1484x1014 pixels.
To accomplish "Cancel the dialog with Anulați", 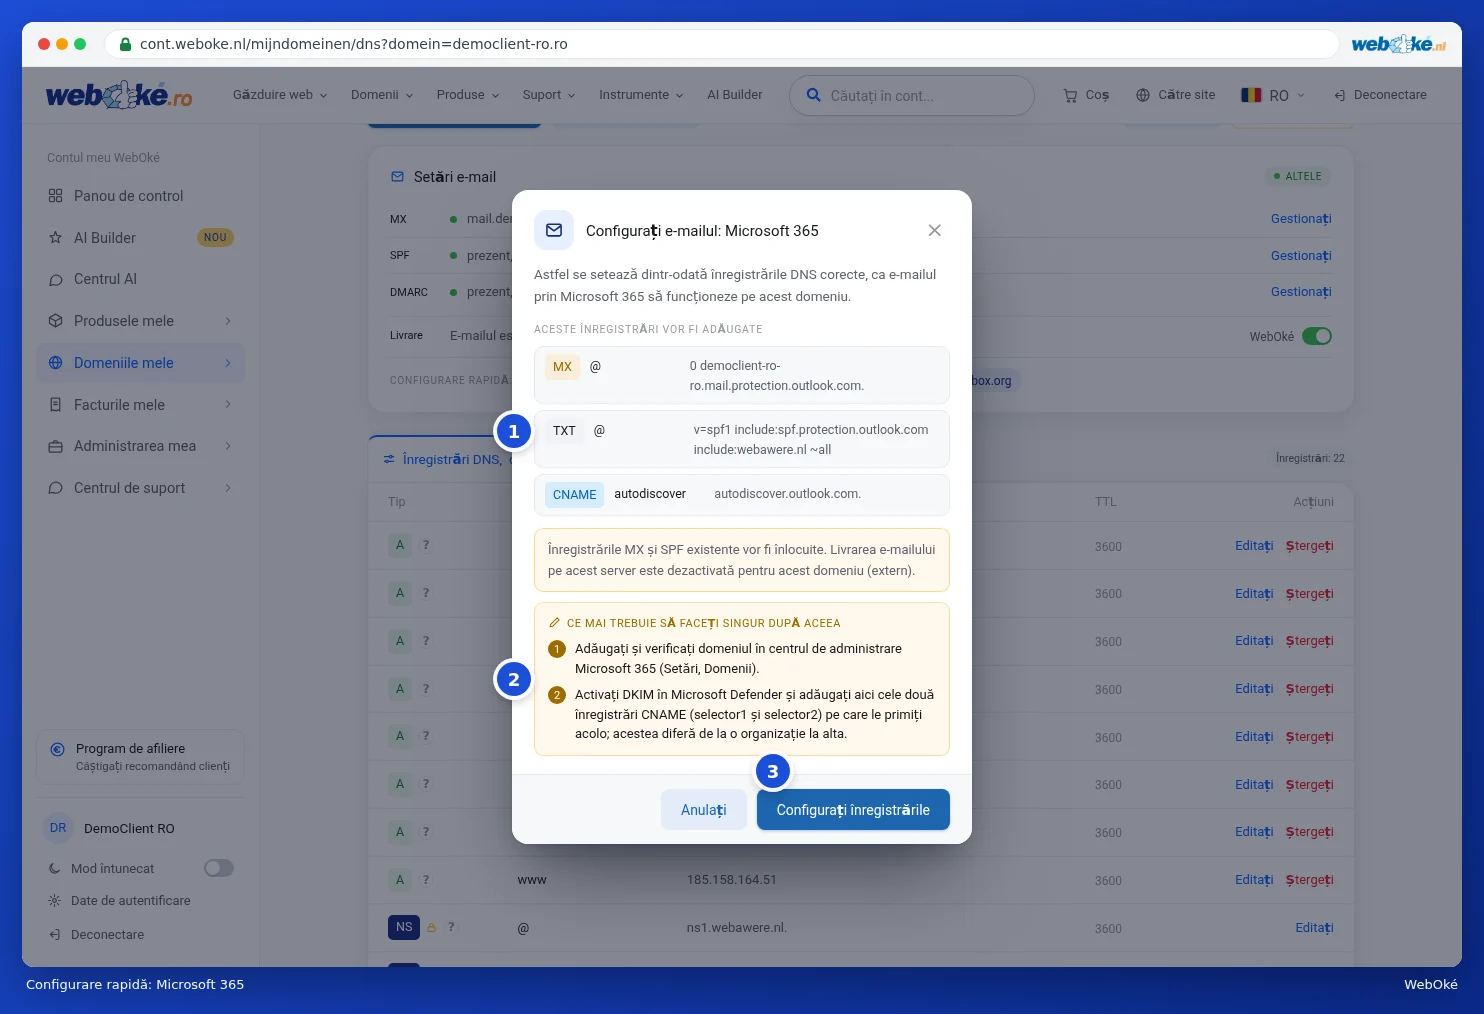I will tap(704, 810).
